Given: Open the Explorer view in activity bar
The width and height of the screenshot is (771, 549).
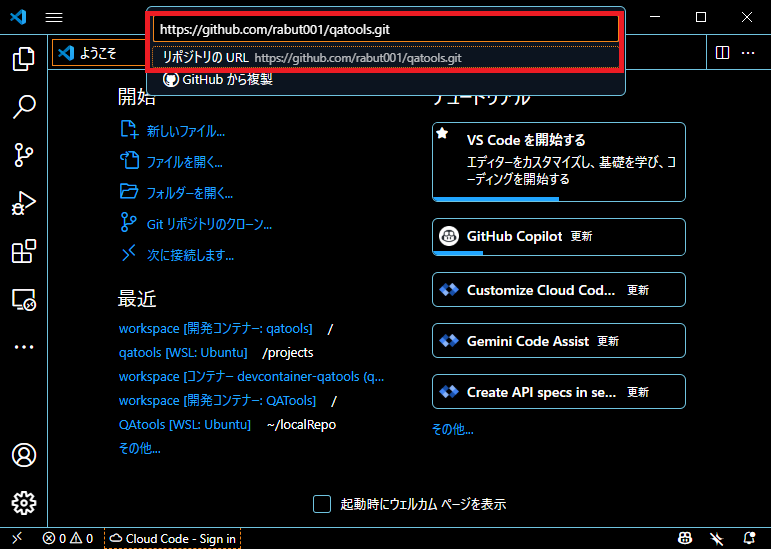Looking at the screenshot, I should [24, 59].
